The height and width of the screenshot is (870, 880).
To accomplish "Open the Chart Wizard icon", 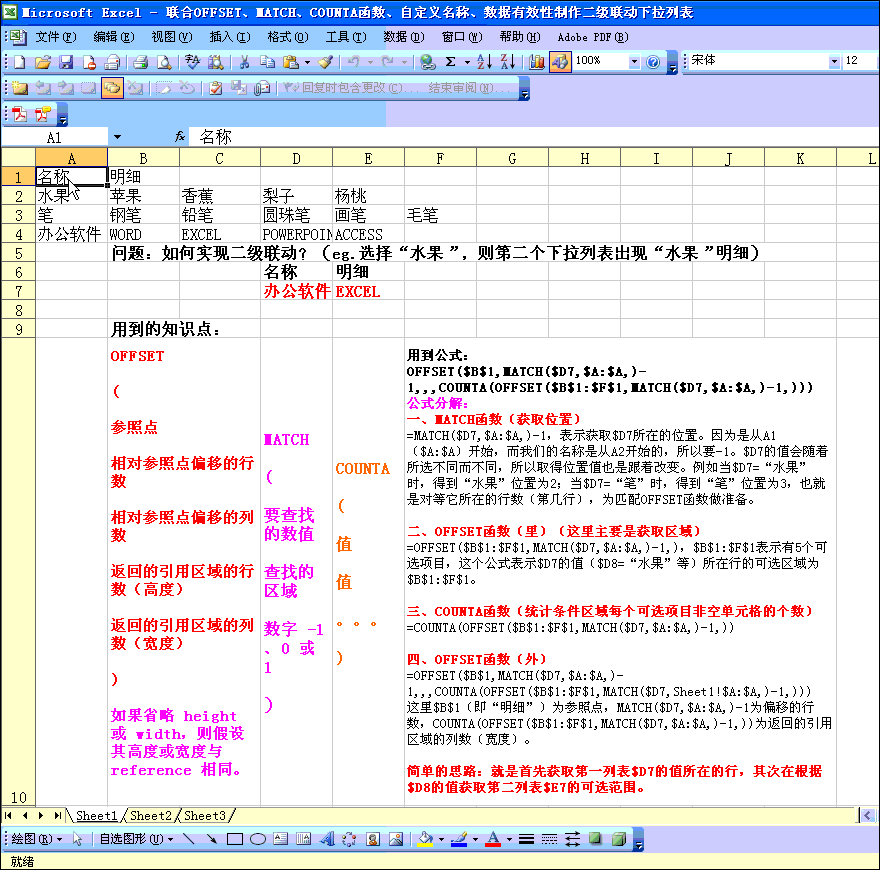I will [x=537, y=62].
